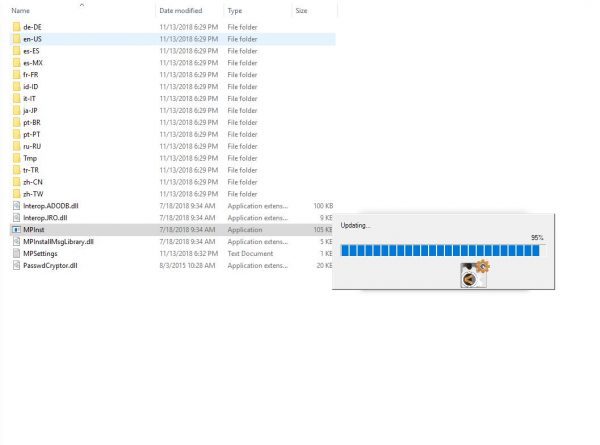Select the es-ES folder icon

(16, 51)
